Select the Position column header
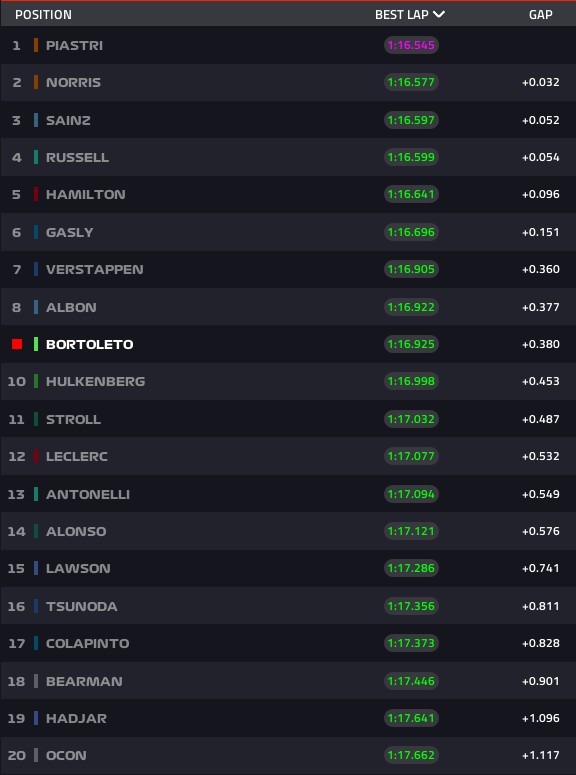576x775 pixels. (43, 15)
